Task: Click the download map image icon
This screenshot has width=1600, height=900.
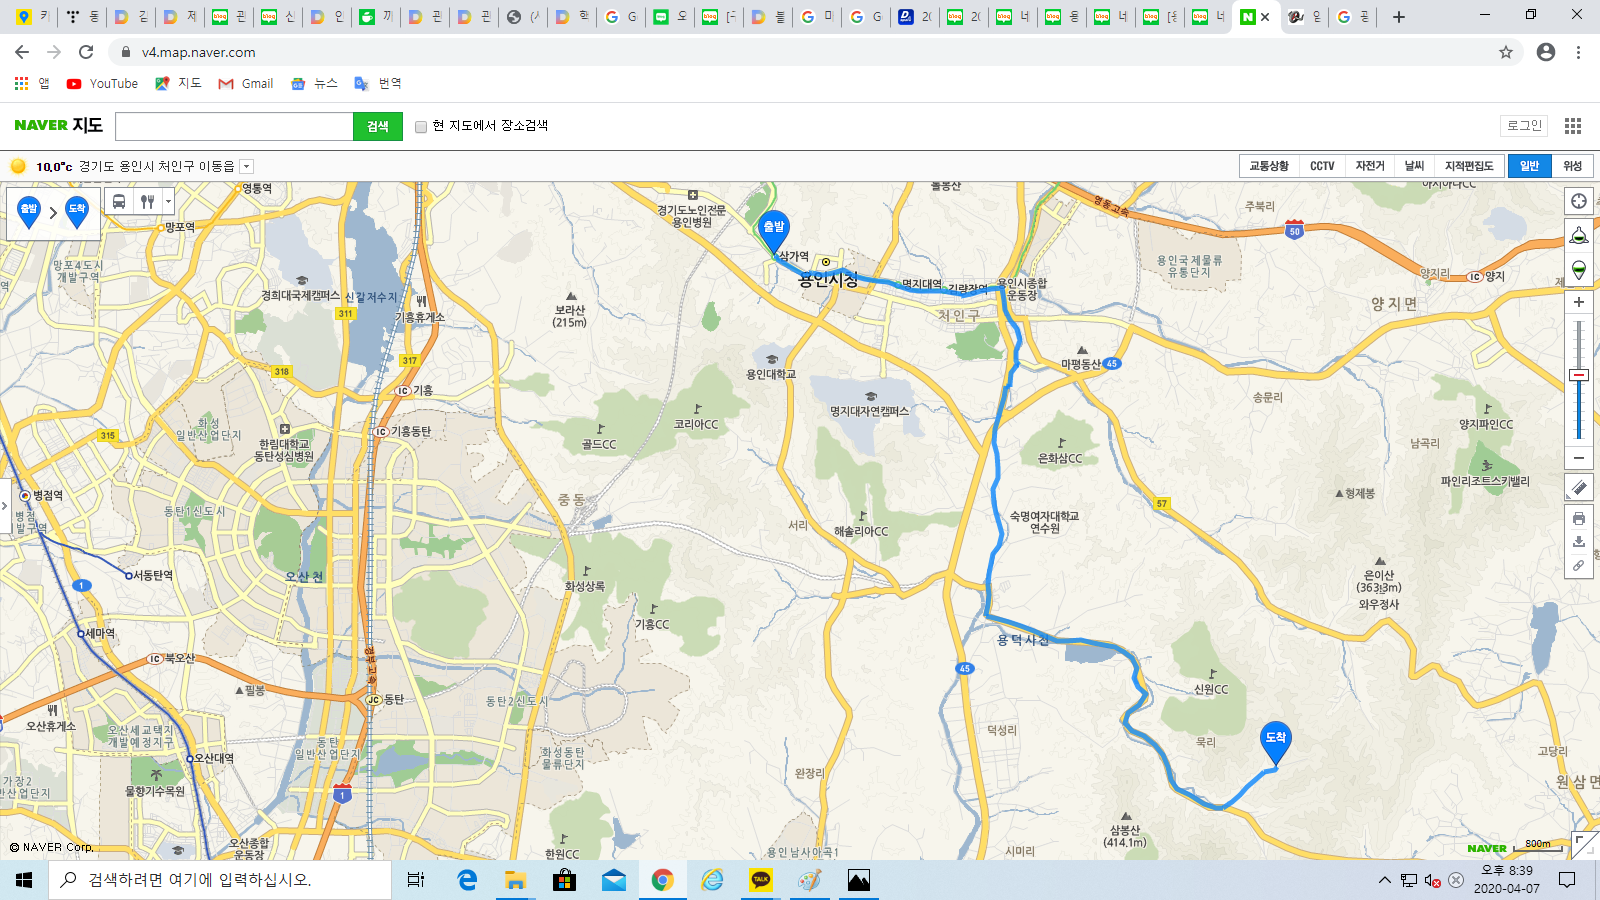Action: pyautogui.click(x=1579, y=542)
